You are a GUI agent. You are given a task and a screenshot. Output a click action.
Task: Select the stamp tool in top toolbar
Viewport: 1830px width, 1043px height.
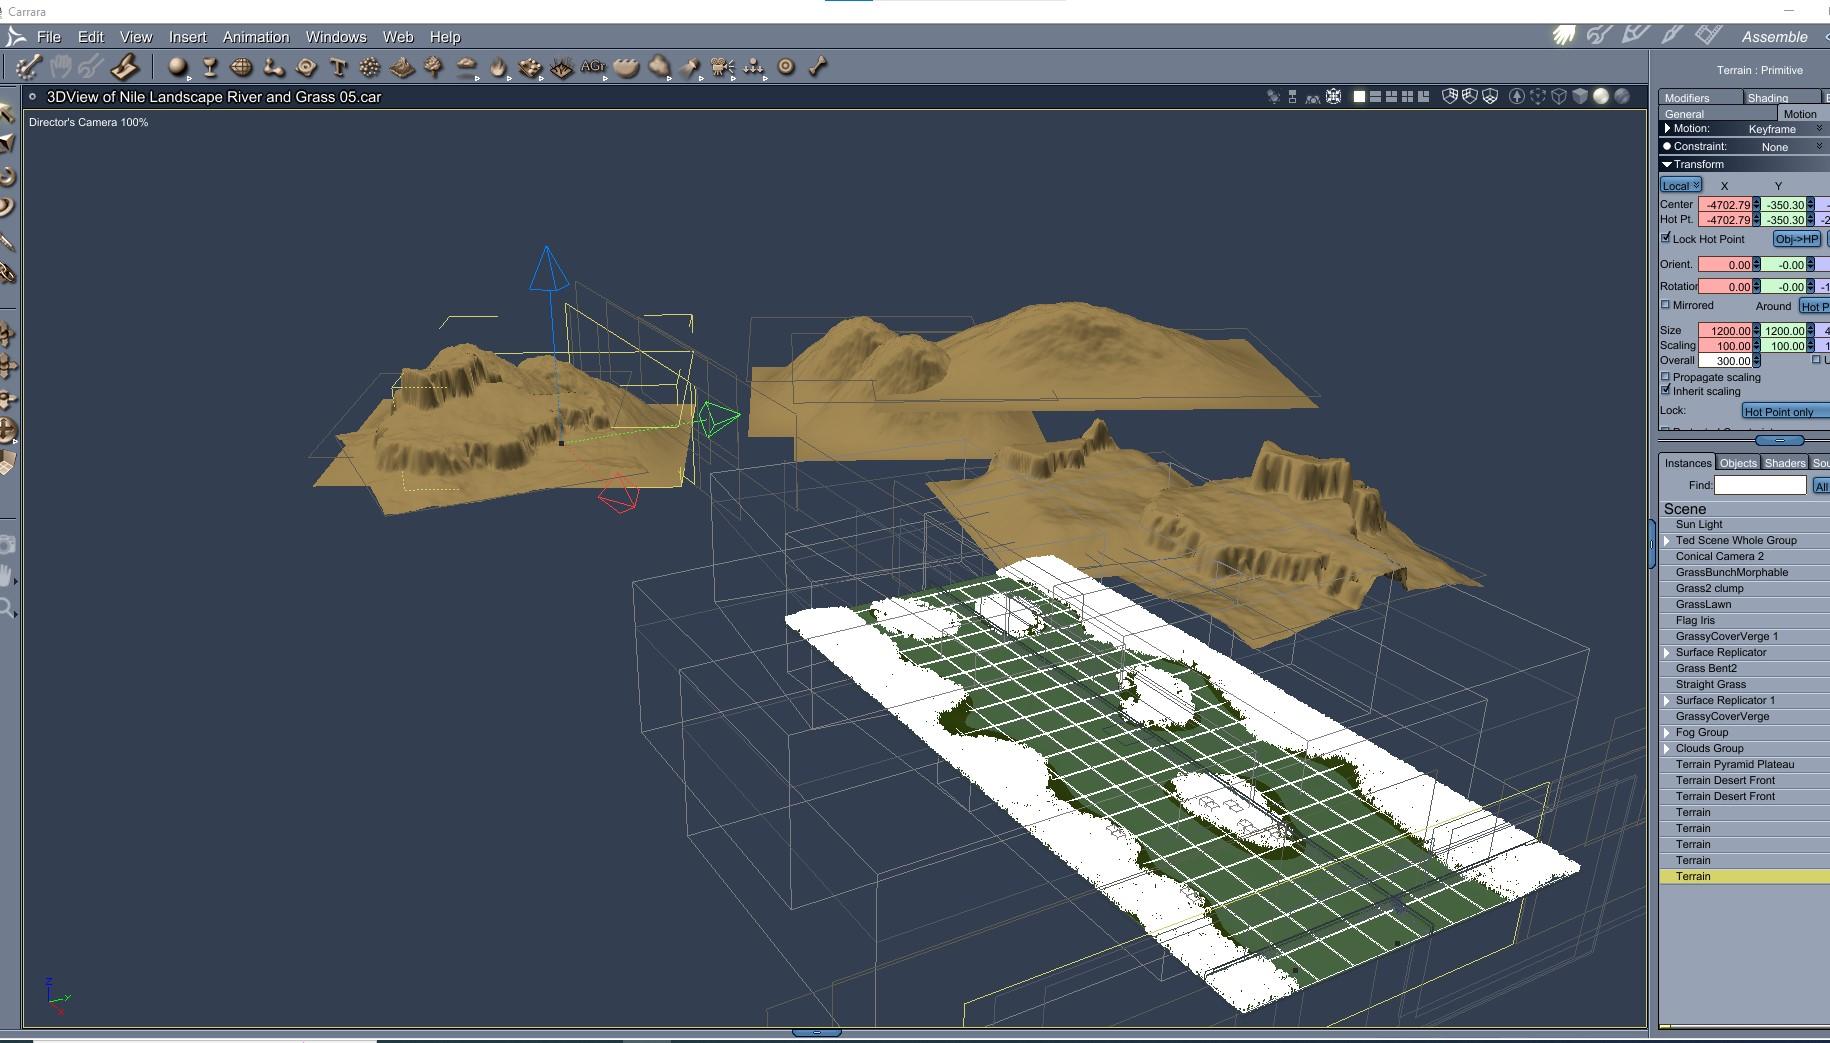pos(124,67)
